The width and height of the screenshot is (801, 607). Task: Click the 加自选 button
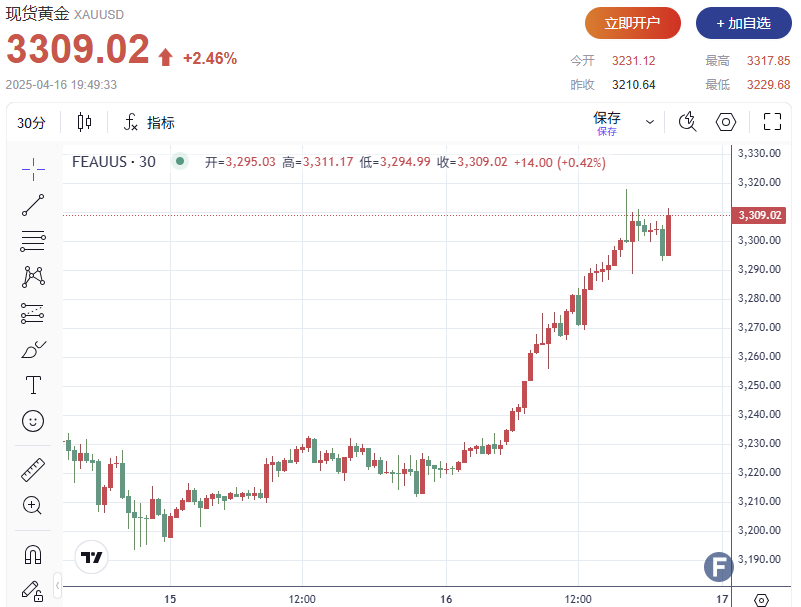pyautogui.click(x=743, y=23)
